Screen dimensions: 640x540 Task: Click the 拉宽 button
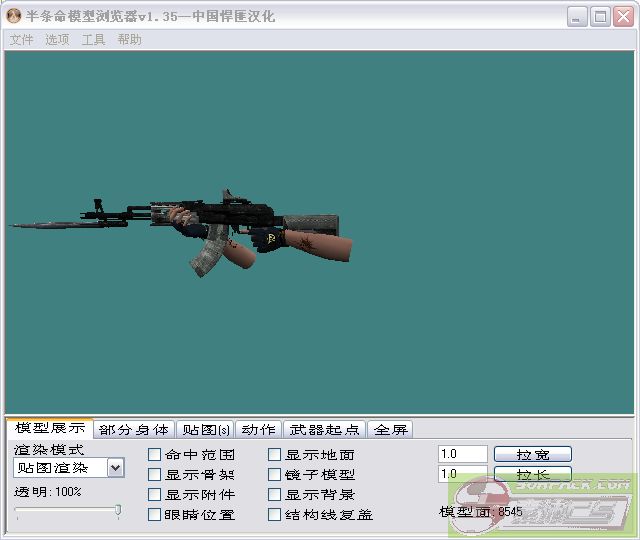532,454
